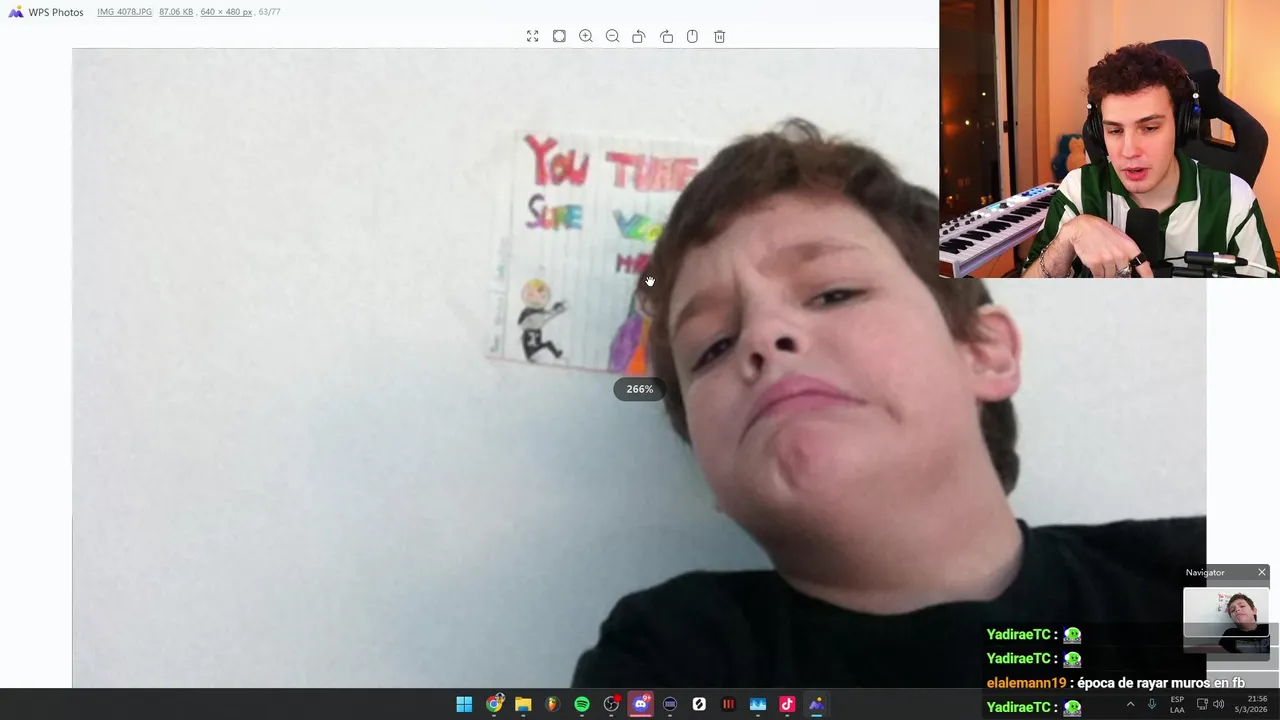Viewport: 1280px width, 720px height.
Task: Rotate the image clockwise
Action: pyautogui.click(x=666, y=36)
